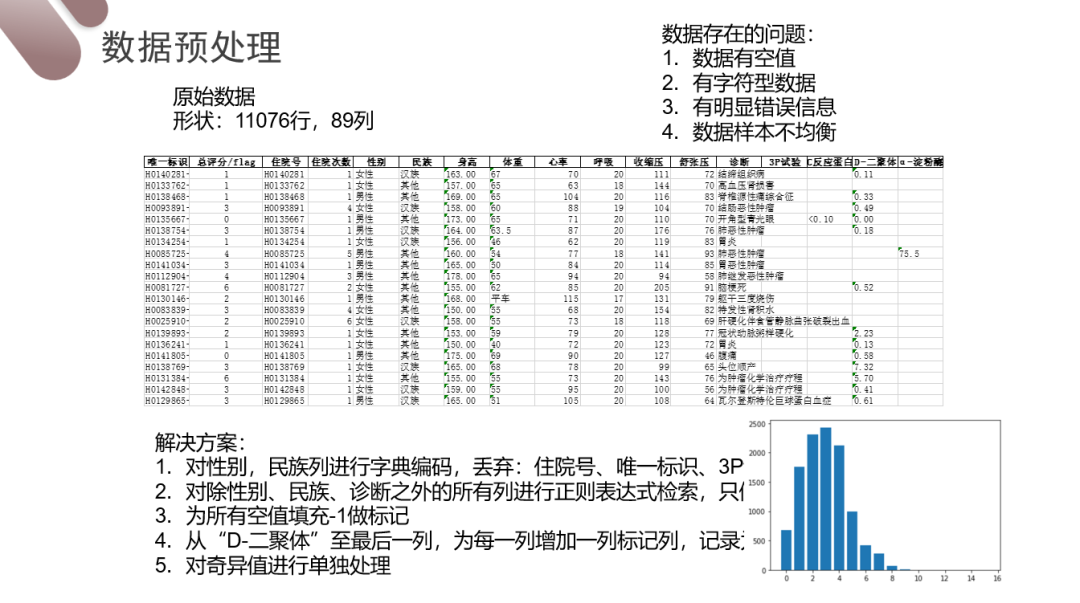
Task: Click the diagnosis cell 开角型青光眼
Action: pyautogui.click(x=746, y=219)
